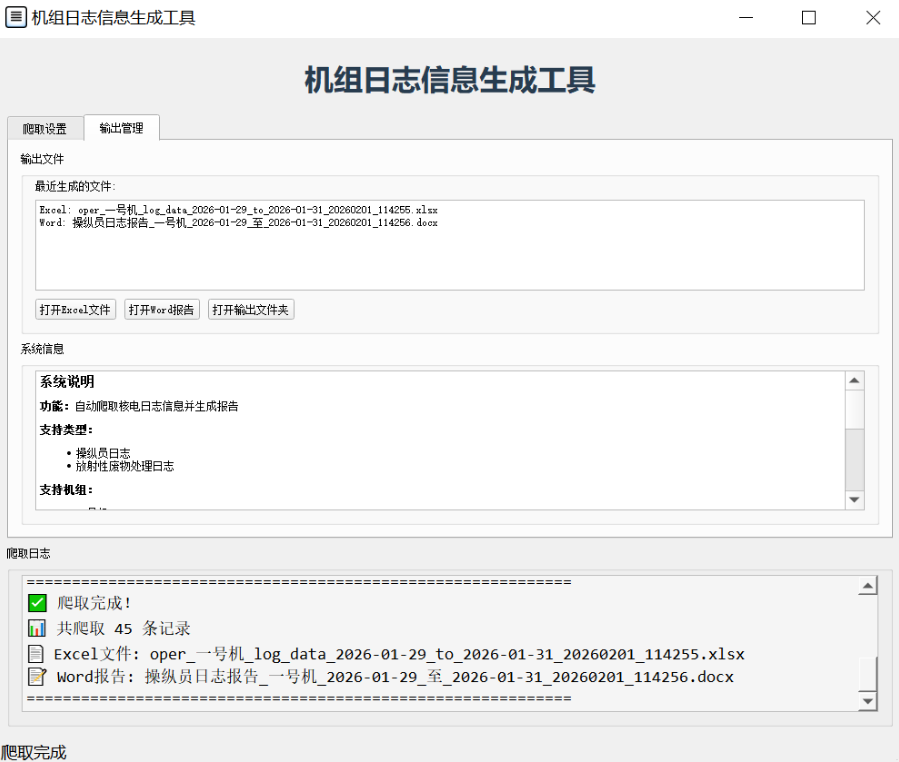Screen dimensions: 899x762
Task: Switch to the 爬取设置 tab
Action: [x=45, y=129]
